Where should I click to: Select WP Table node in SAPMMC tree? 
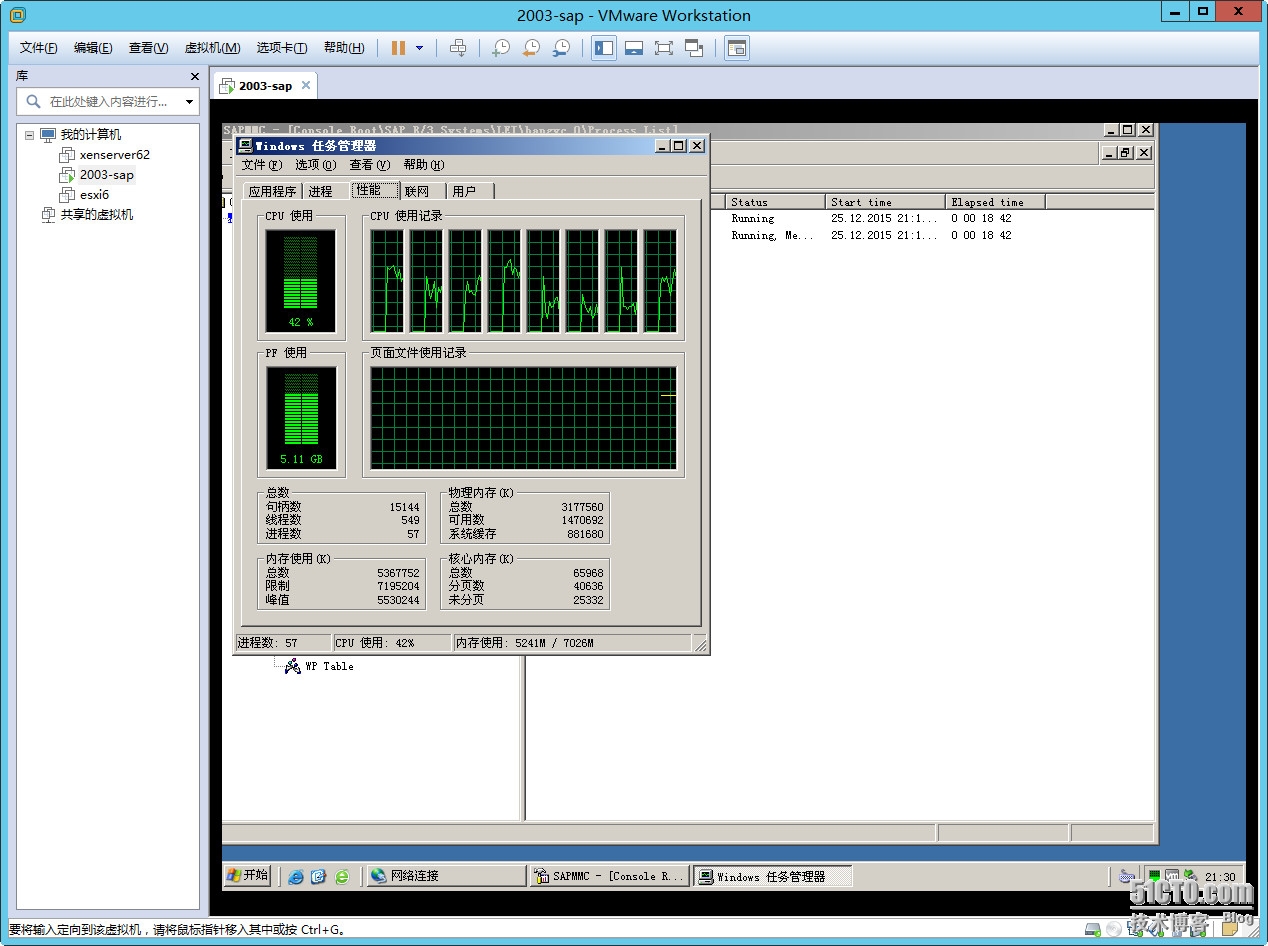coord(329,666)
